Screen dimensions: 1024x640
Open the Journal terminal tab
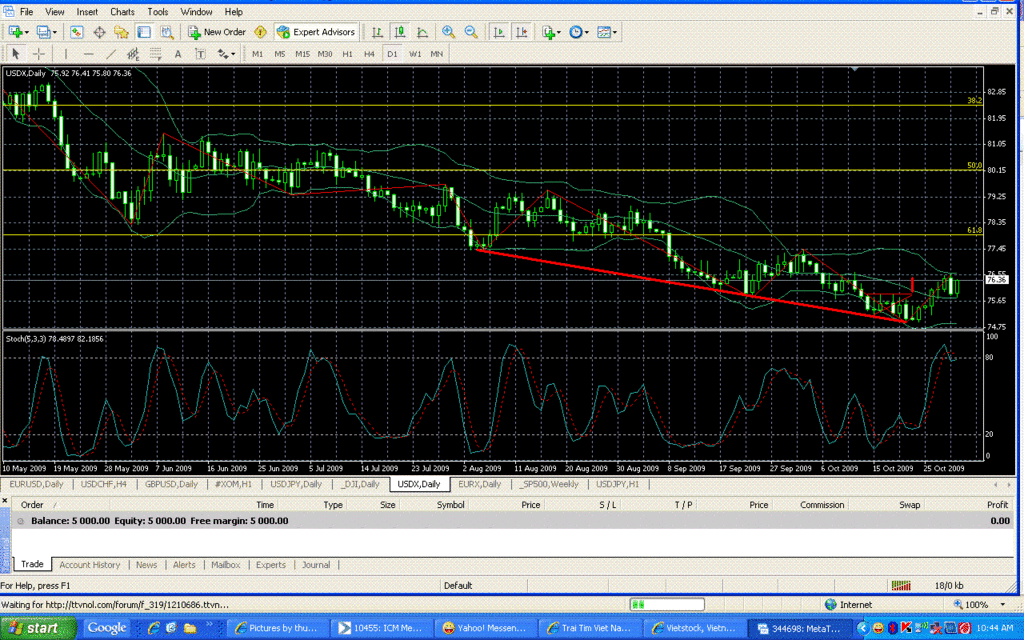(x=316, y=565)
